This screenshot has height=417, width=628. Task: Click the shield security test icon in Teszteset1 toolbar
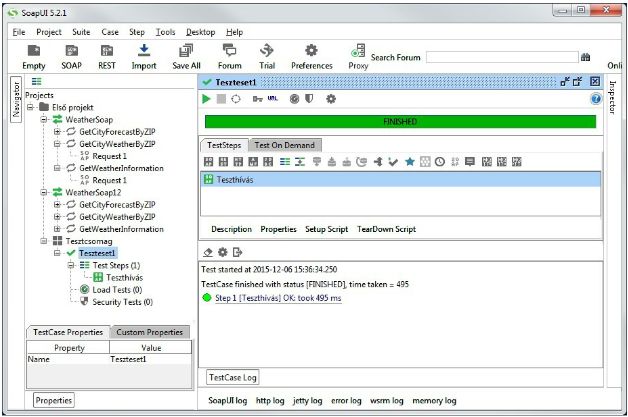click(309, 99)
